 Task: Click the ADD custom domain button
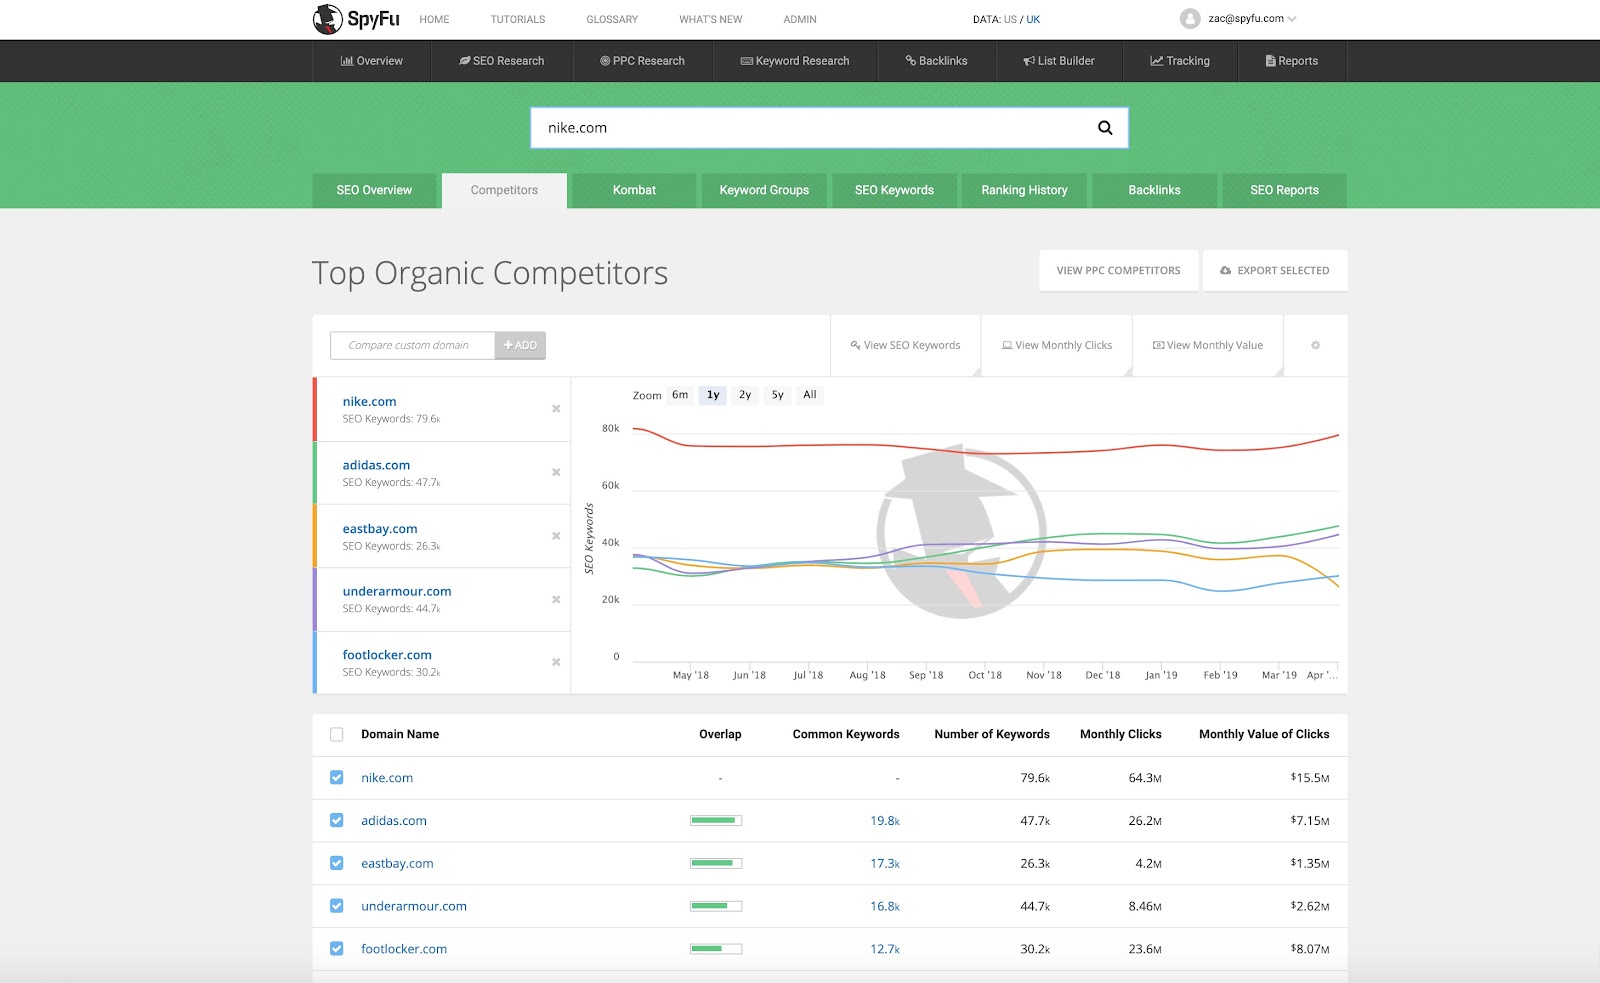click(520, 345)
